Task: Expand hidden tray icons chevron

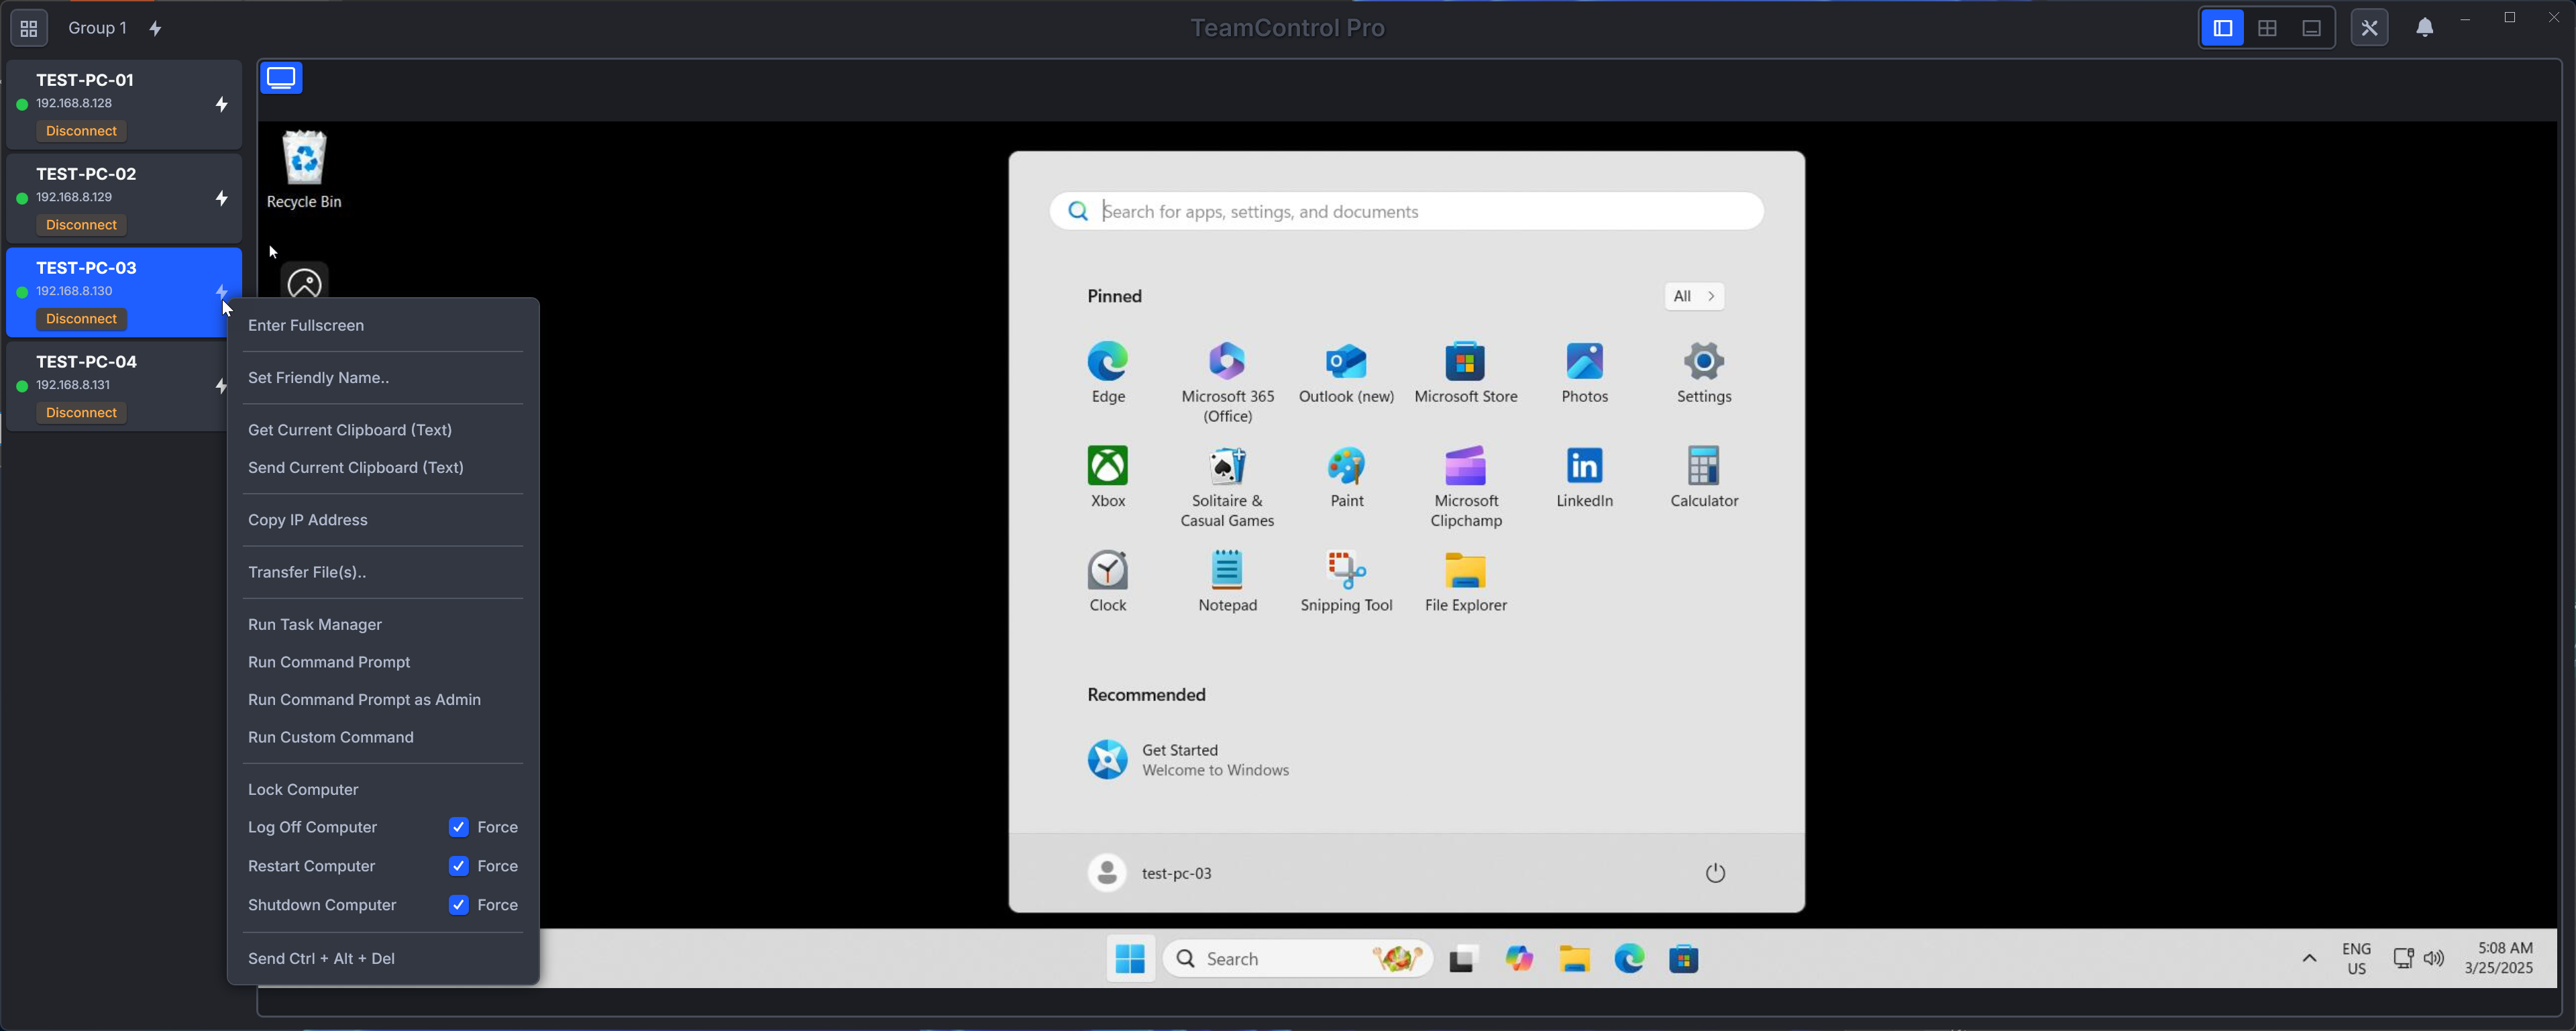Action: (x=2309, y=958)
